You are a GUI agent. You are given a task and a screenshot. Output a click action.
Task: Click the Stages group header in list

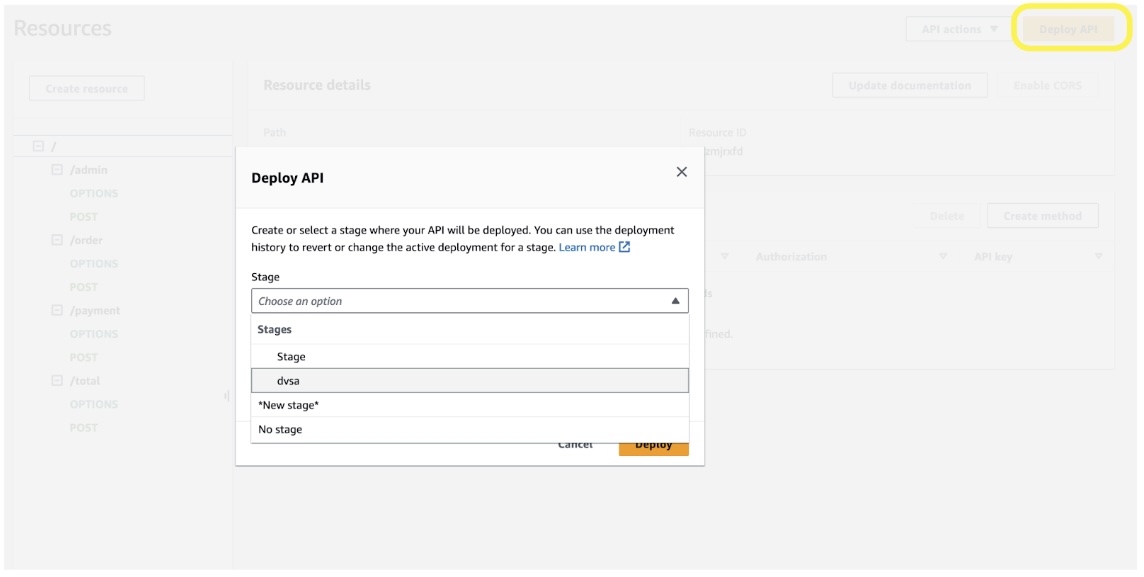pyautogui.click(x=274, y=330)
